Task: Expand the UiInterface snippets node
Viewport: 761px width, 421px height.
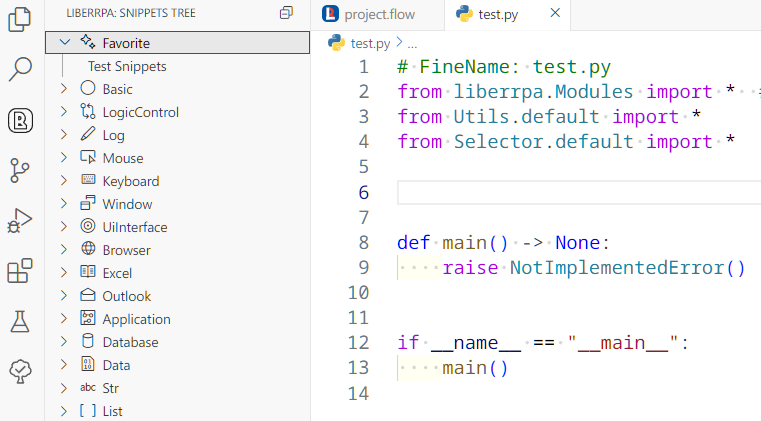Action: point(64,226)
